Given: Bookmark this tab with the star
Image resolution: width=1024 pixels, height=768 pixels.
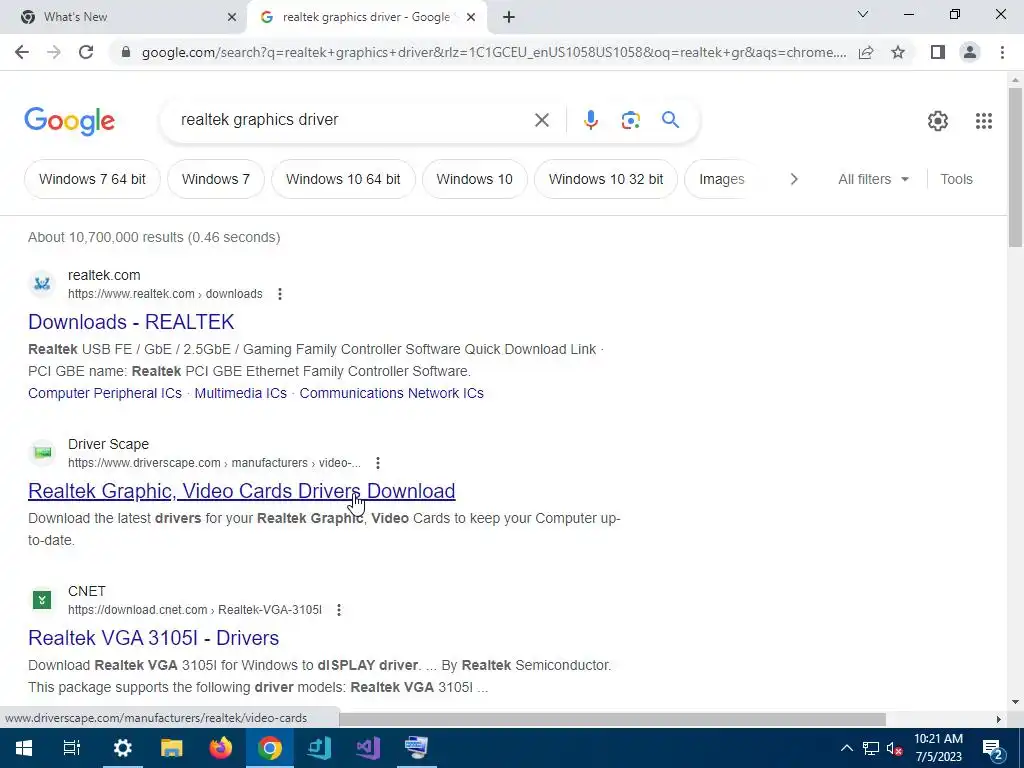Looking at the screenshot, I should point(898,52).
